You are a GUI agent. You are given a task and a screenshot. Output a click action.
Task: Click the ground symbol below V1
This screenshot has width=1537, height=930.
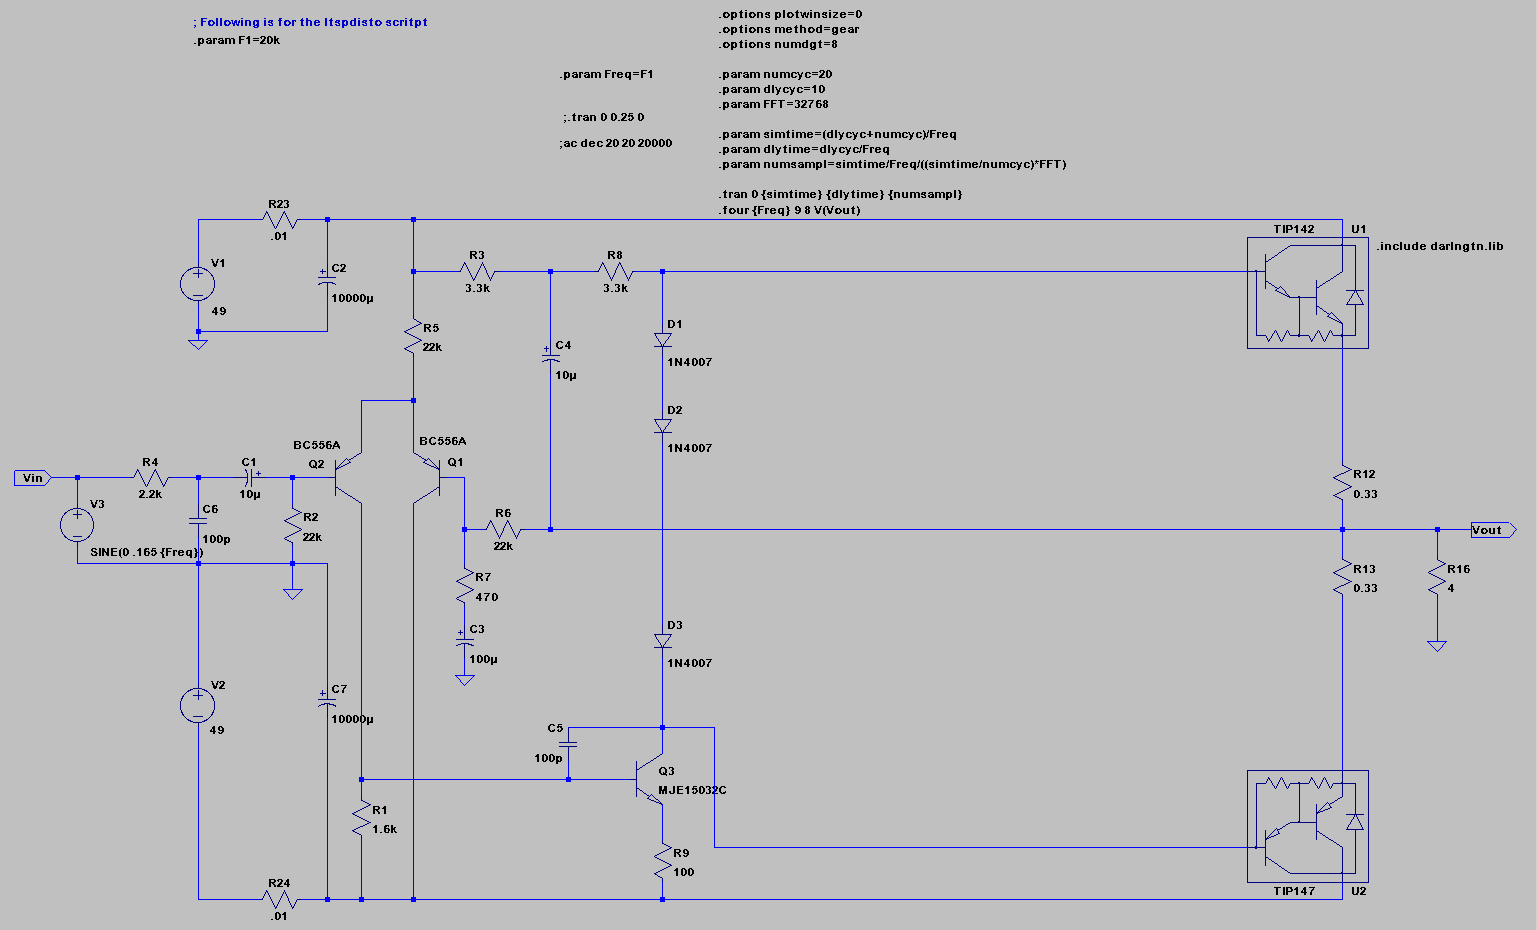pyautogui.click(x=198, y=343)
